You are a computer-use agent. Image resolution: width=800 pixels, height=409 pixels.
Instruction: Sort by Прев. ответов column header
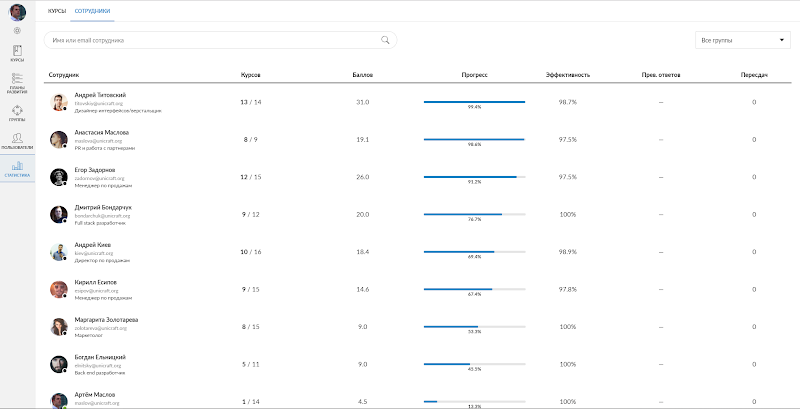[x=661, y=75]
